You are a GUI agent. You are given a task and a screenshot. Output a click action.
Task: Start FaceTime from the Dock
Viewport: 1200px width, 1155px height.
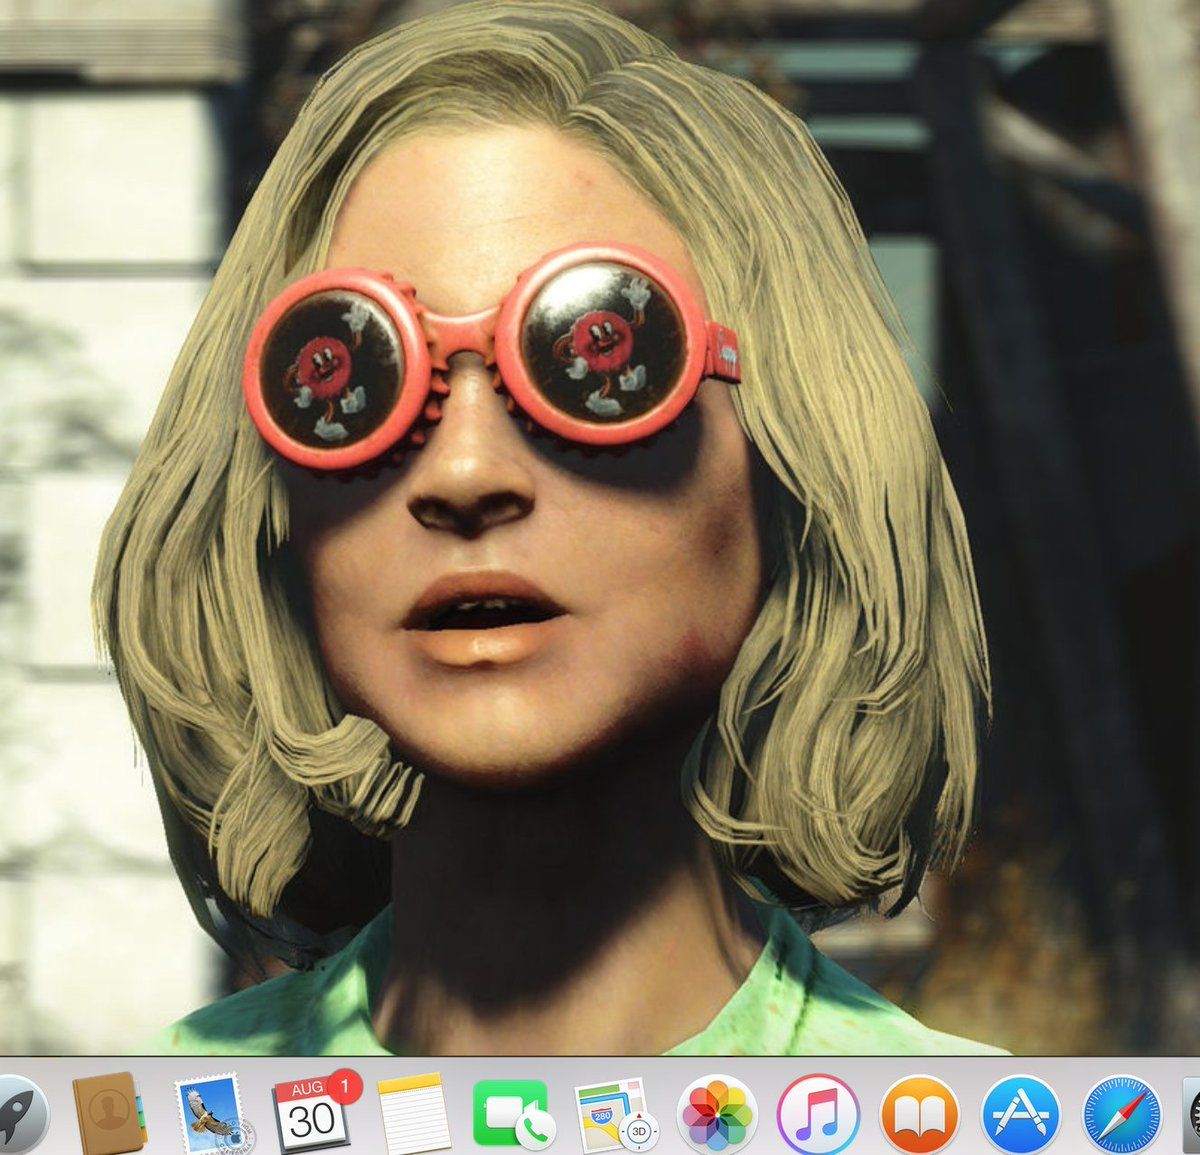tap(512, 1114)
